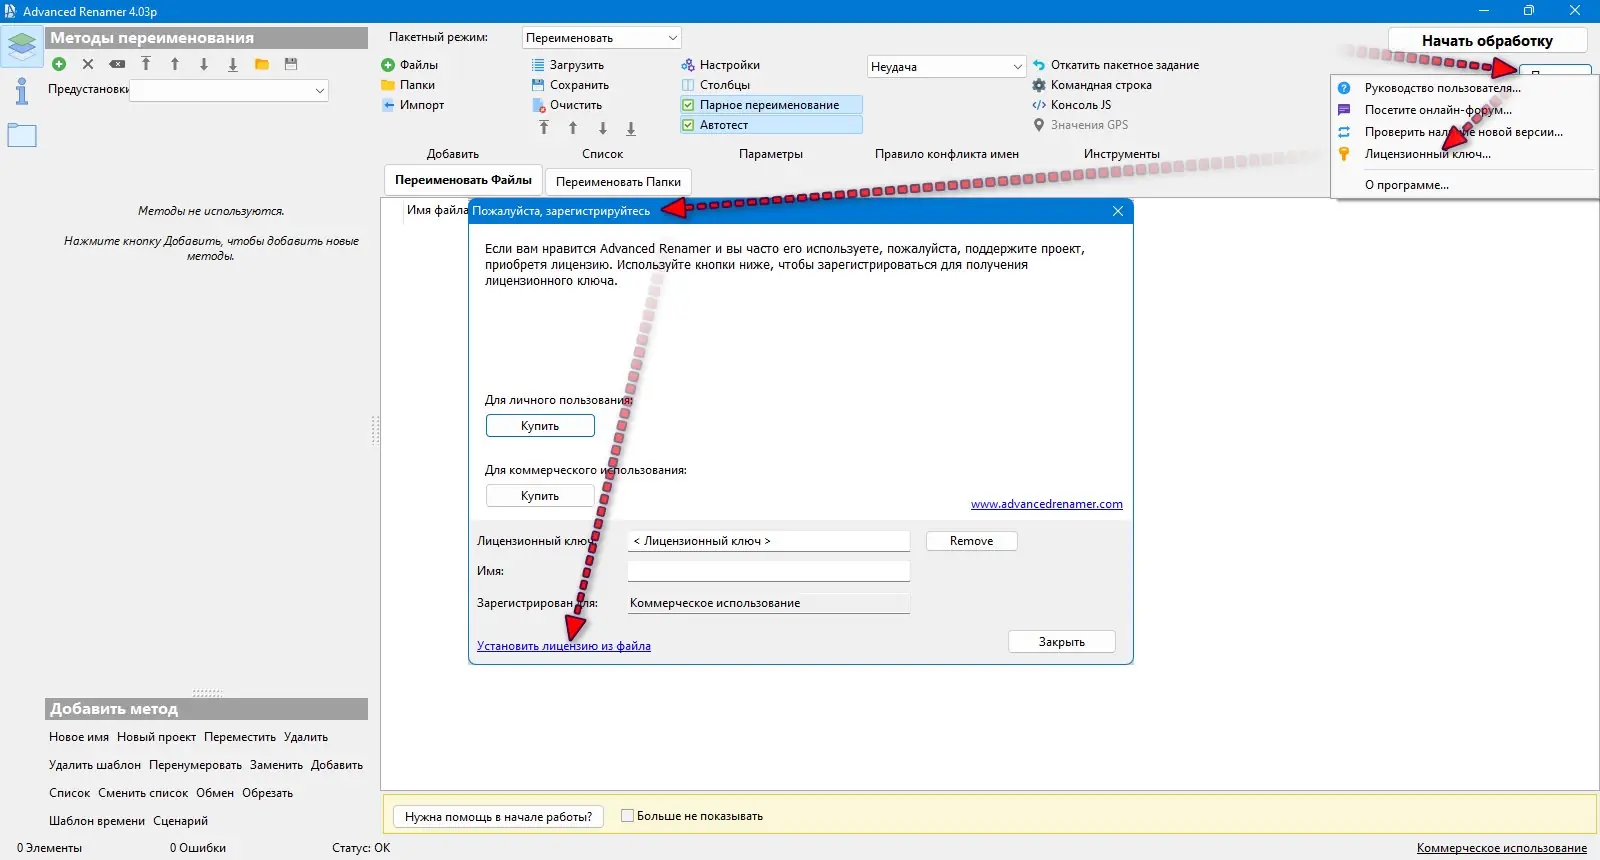The width and height of the screenshot is (1600, 860).
Task: Move list item to bottom arrow
Action: coord(631,128)
